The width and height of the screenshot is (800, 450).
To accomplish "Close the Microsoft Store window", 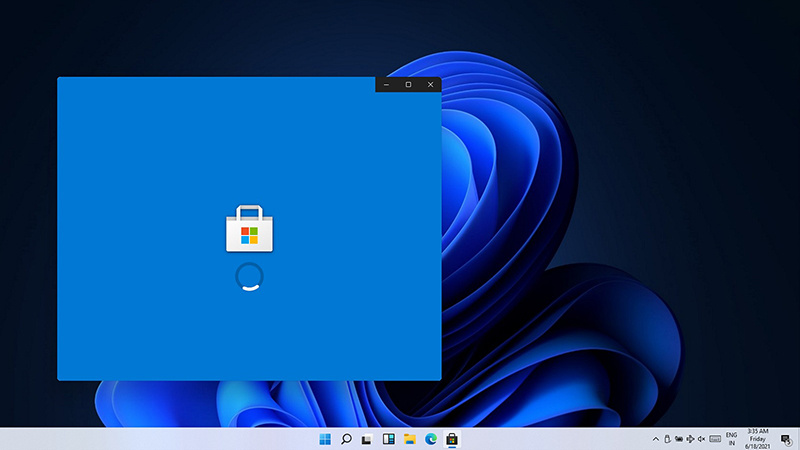I will tap(431, 85).
